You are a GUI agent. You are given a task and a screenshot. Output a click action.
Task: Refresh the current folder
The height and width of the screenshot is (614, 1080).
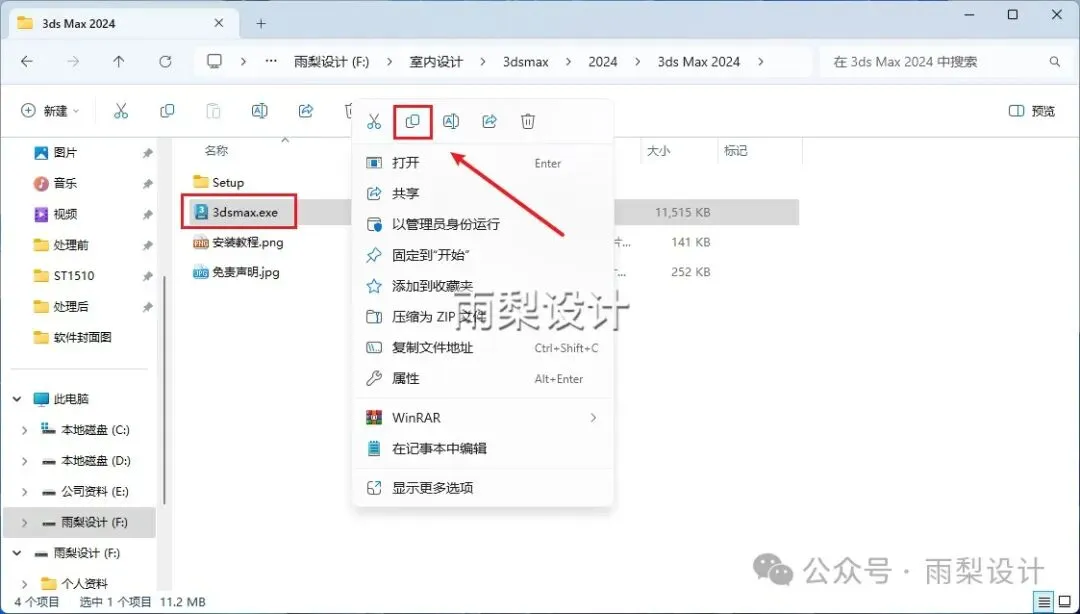pos(165,61)
